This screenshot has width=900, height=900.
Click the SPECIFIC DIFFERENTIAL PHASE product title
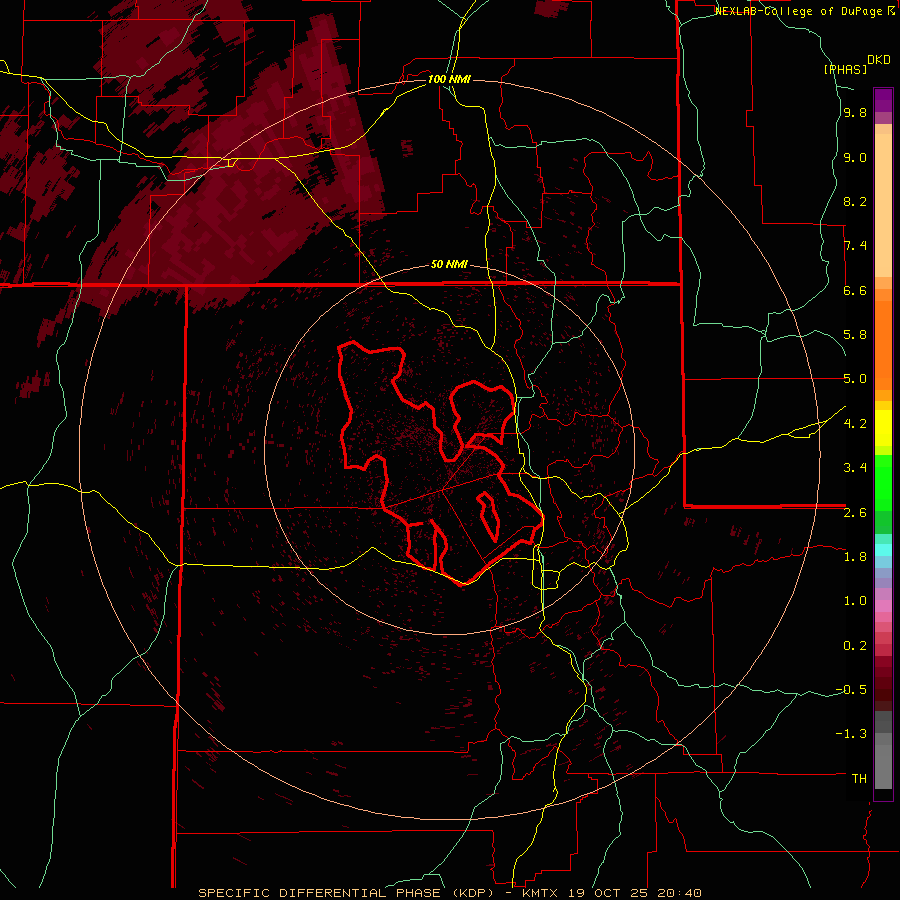(319, 893)
